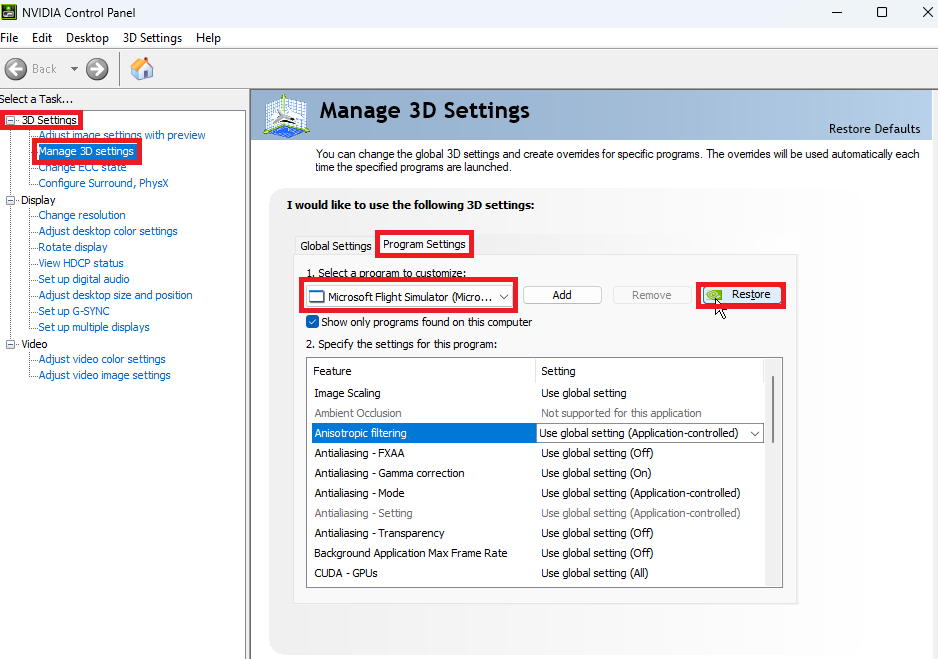Click the Add button
The width and height of the screenshot is (938, 659).
click(x=562, y=295)
